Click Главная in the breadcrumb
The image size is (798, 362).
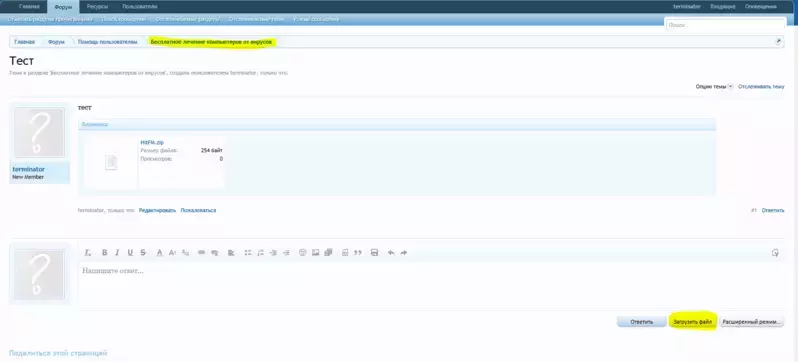point(24,42)
